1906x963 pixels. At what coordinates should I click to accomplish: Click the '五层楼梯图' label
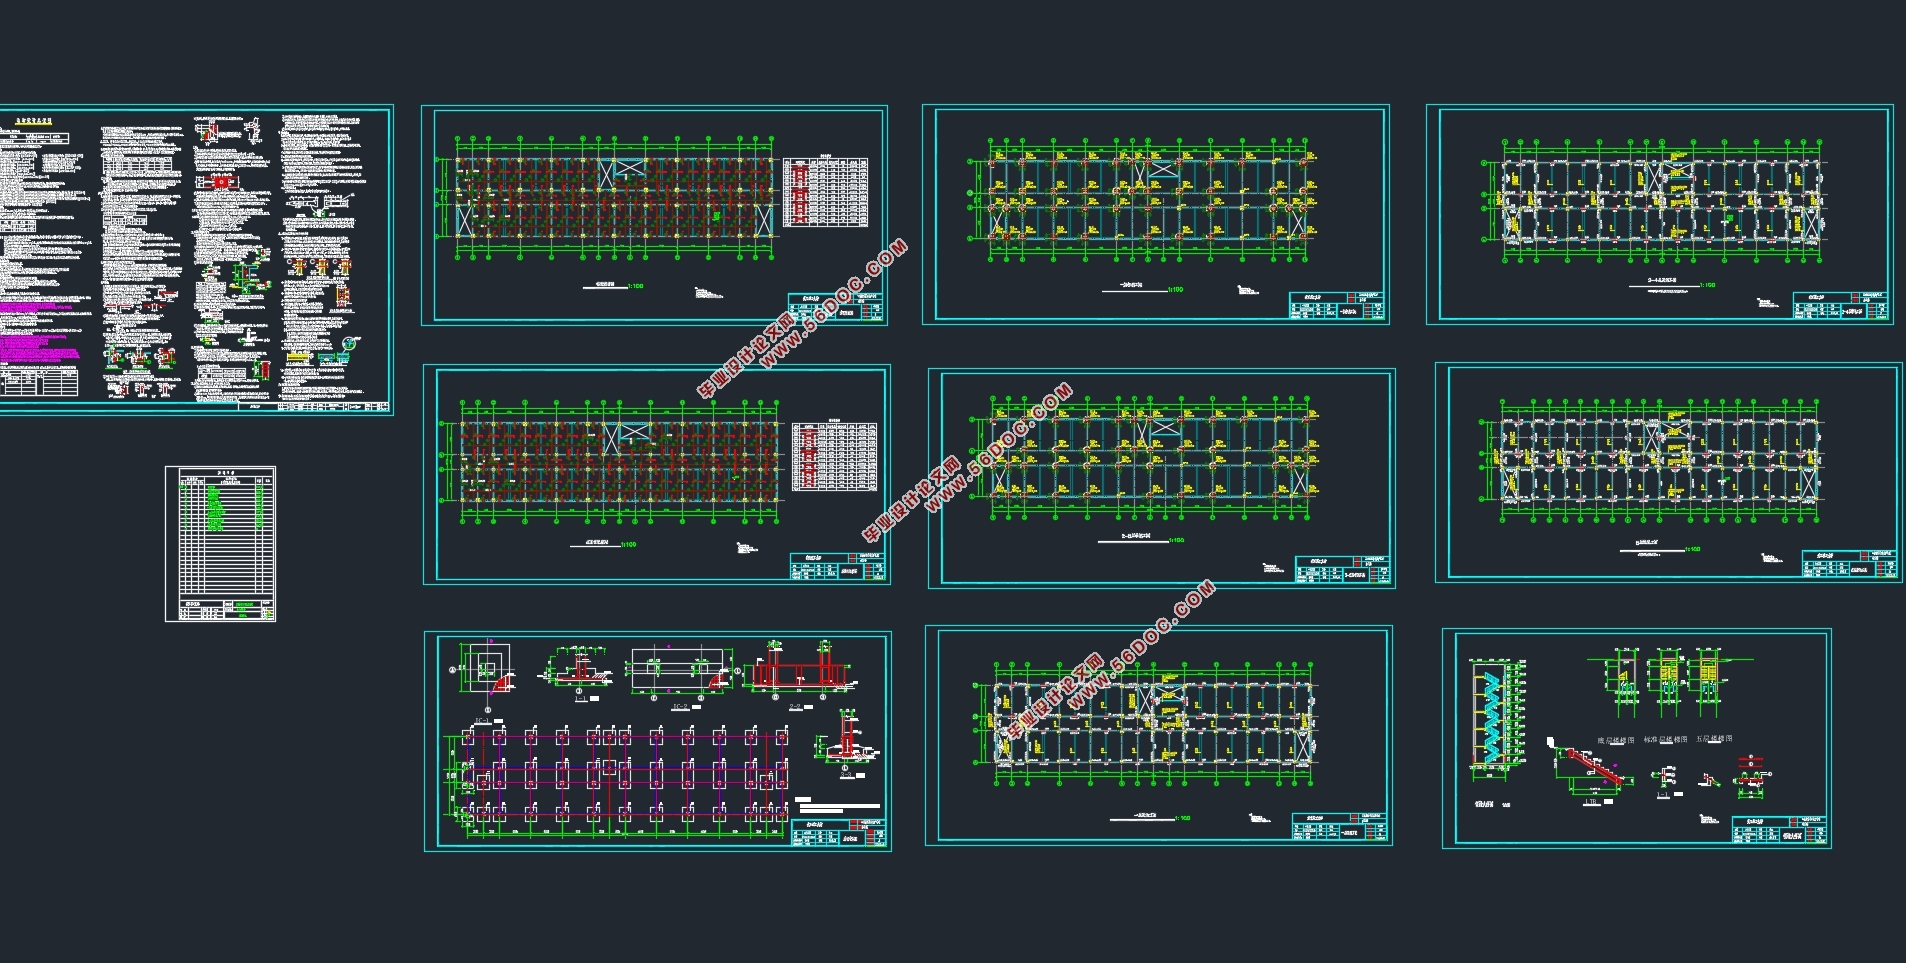click(x=1714, y=738)
